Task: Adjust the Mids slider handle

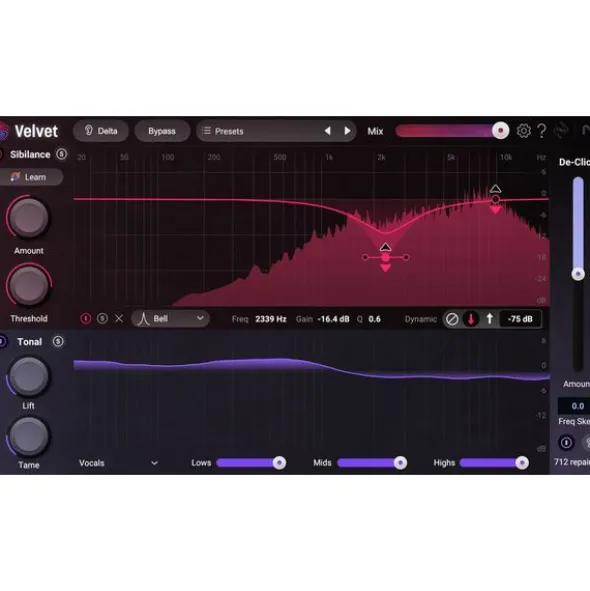Action: [x=400, y=462]
